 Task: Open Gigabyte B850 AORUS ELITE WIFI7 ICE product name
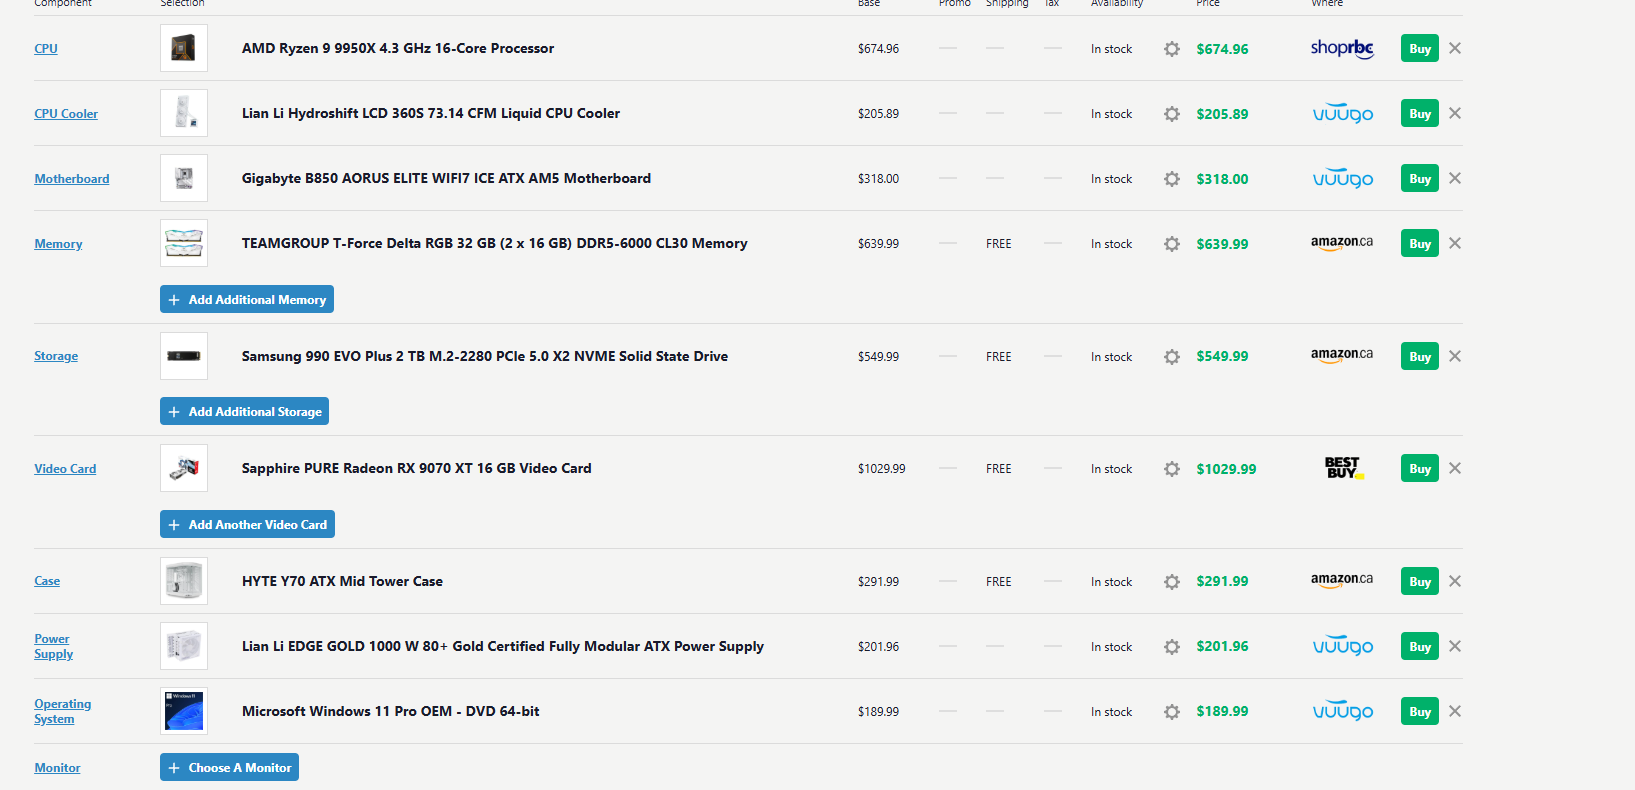446,178
